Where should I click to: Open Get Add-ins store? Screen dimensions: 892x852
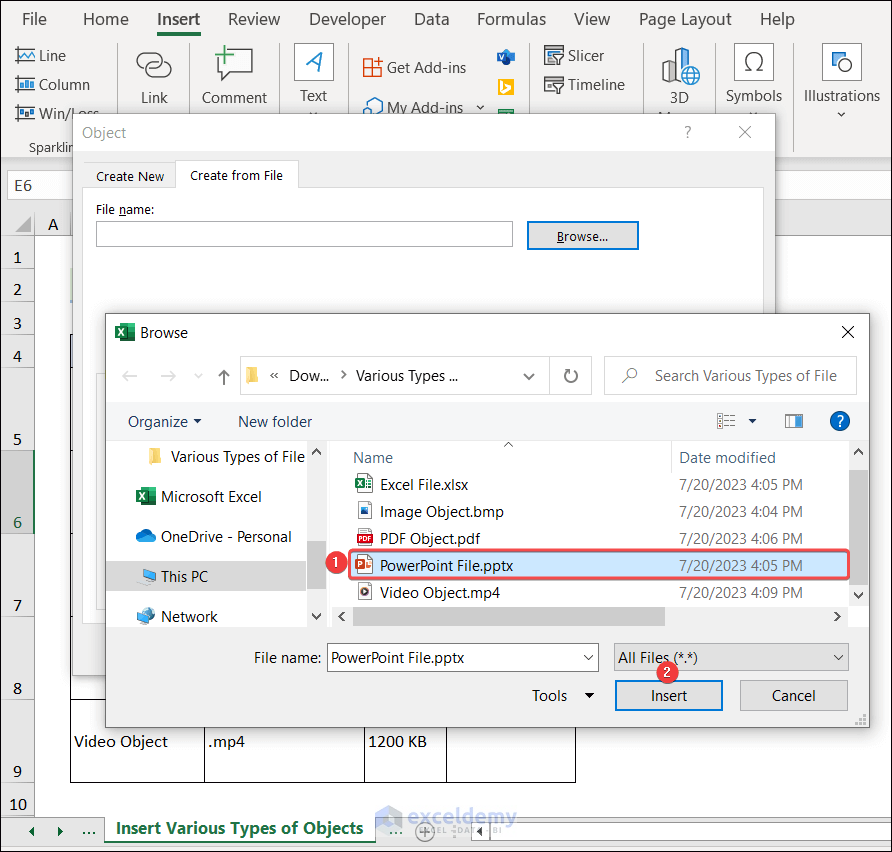[414, 68]
